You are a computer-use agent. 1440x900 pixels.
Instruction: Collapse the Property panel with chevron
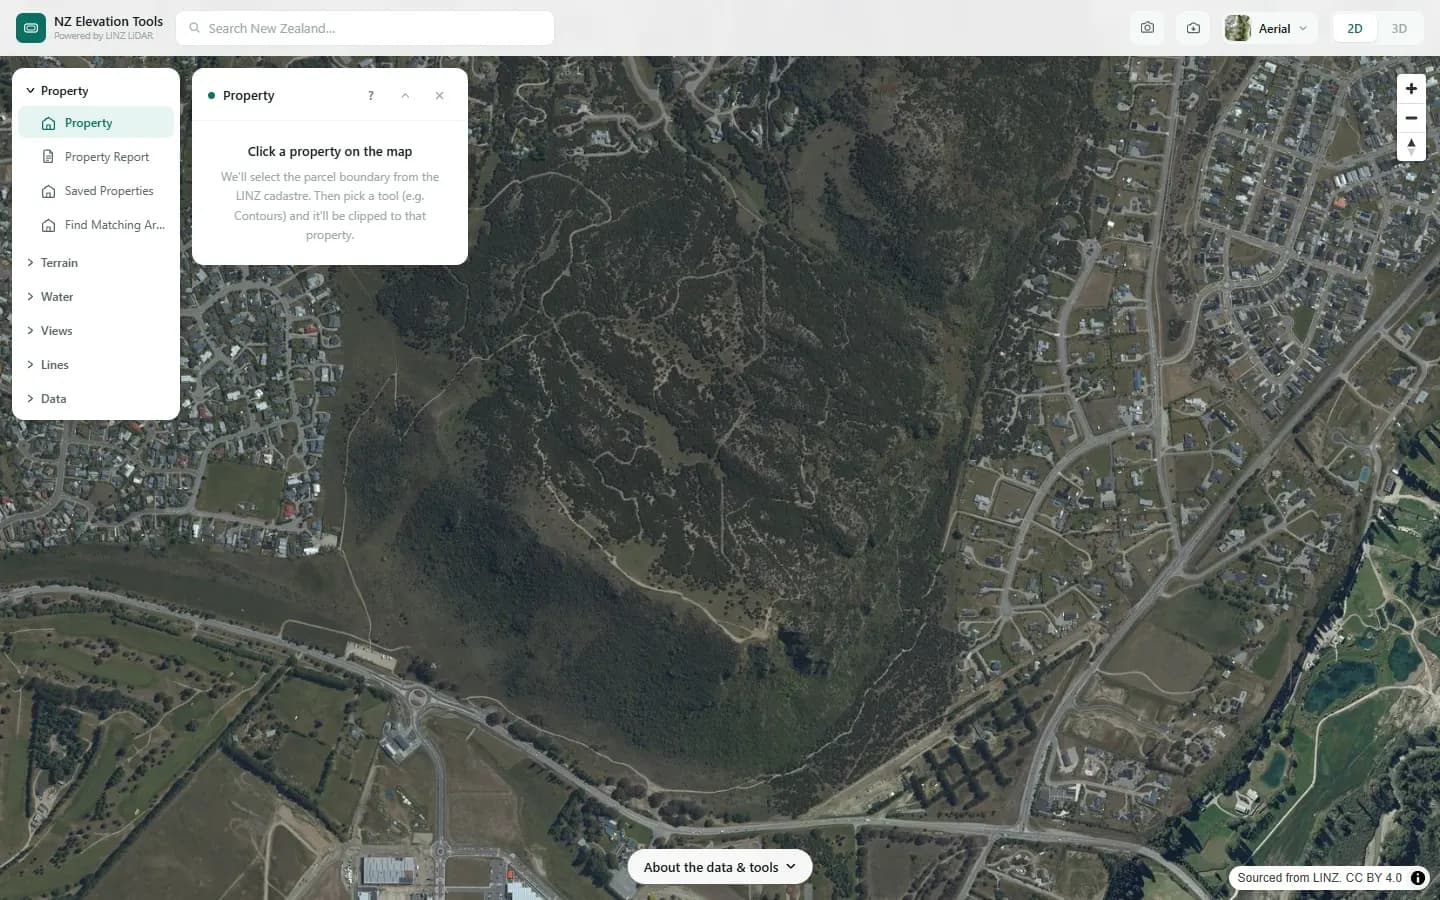pyautogui.click(x=405, y=96)
